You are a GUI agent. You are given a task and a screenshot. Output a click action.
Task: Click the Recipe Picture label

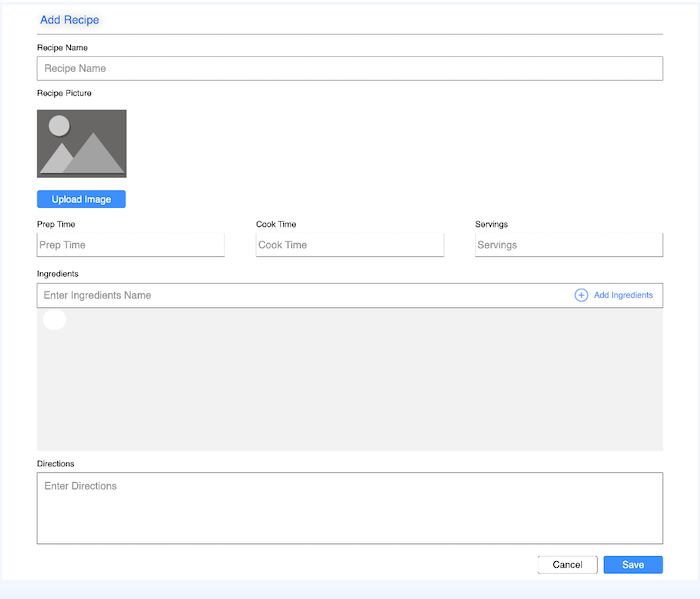point(64,93)
